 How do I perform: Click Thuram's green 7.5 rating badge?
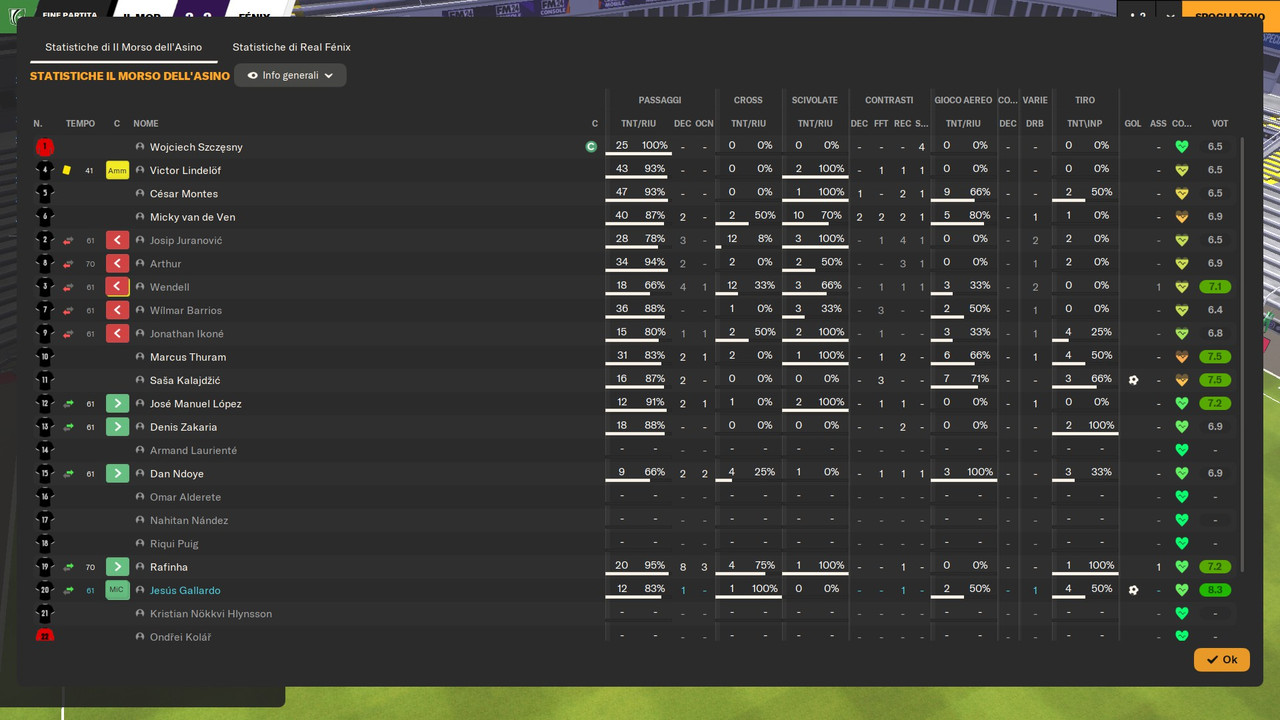coord(1215,357)
